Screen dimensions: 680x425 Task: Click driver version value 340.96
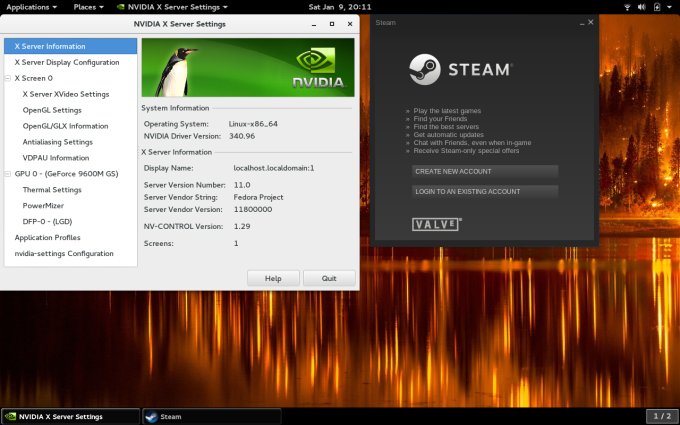[x=242, y=136]
